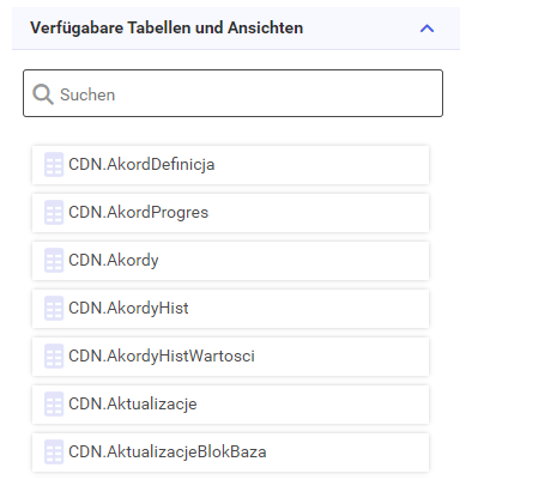Select the CDN.AkordyHistWartosci label
Viewport: 544px width, 478px height.
click(x=162, y=356)
